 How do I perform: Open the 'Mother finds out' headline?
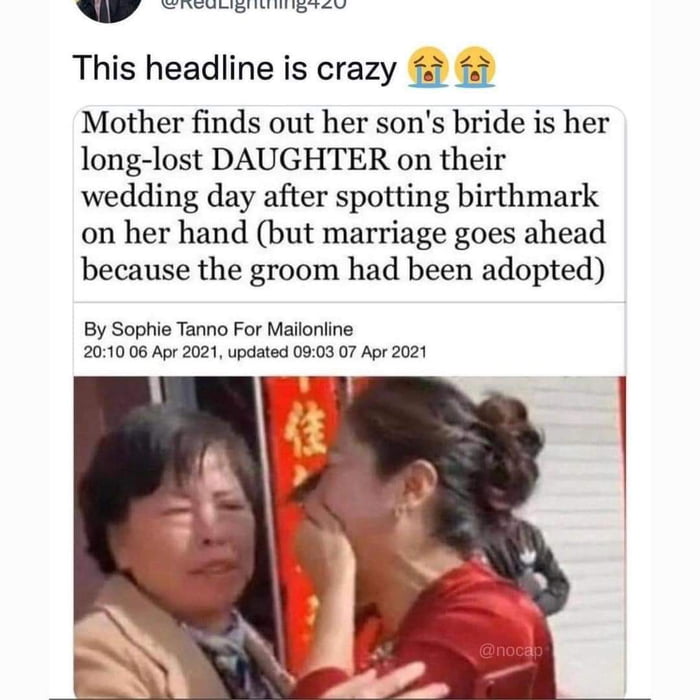point(344,196)
